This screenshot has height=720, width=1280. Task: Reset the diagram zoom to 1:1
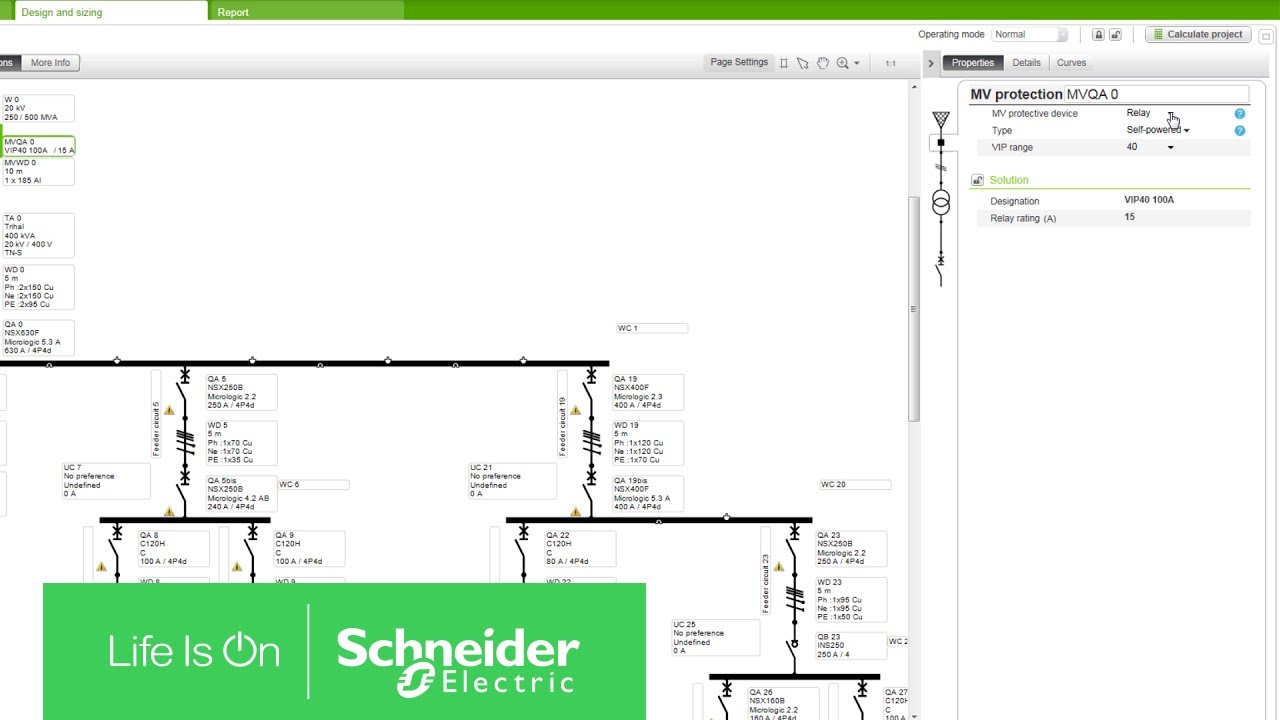tap(890, 63)
